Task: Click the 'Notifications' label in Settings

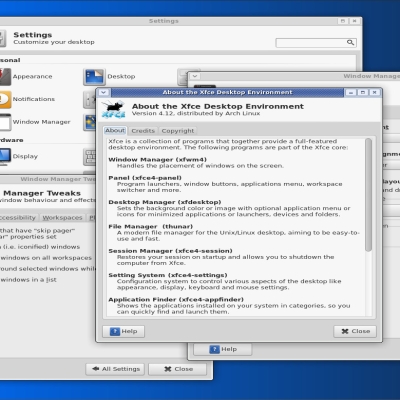Action: coord(34,99)
